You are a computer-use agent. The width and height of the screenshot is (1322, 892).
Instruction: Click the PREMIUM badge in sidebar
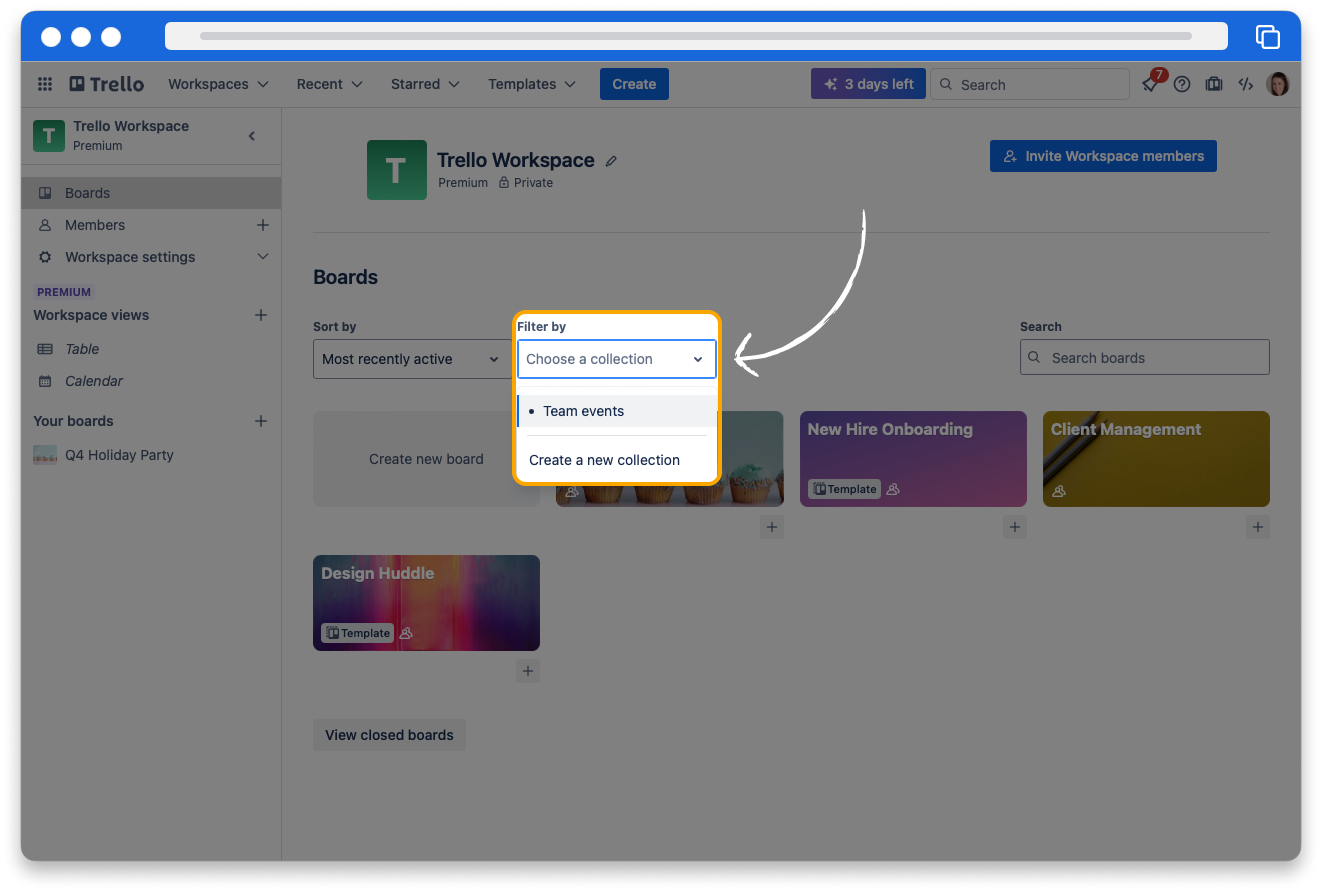click(x=64, y=292)
